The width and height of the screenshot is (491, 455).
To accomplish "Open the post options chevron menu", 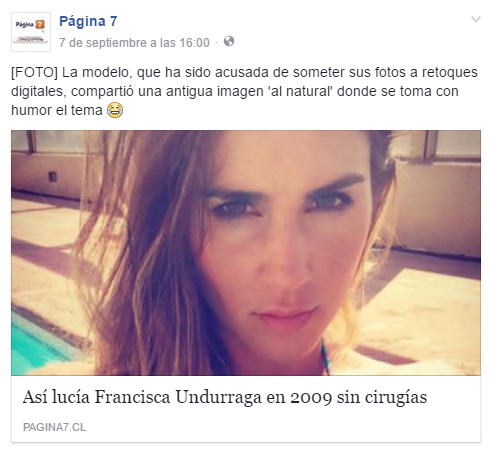I will 476,19.
